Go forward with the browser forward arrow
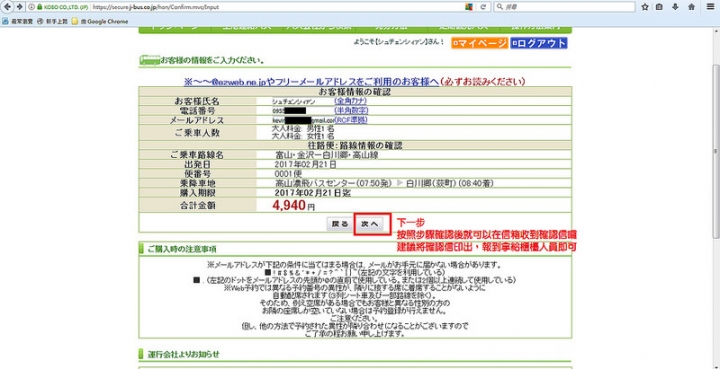The image size is (720, 369). pyautogui.click(x=19, y=7)
